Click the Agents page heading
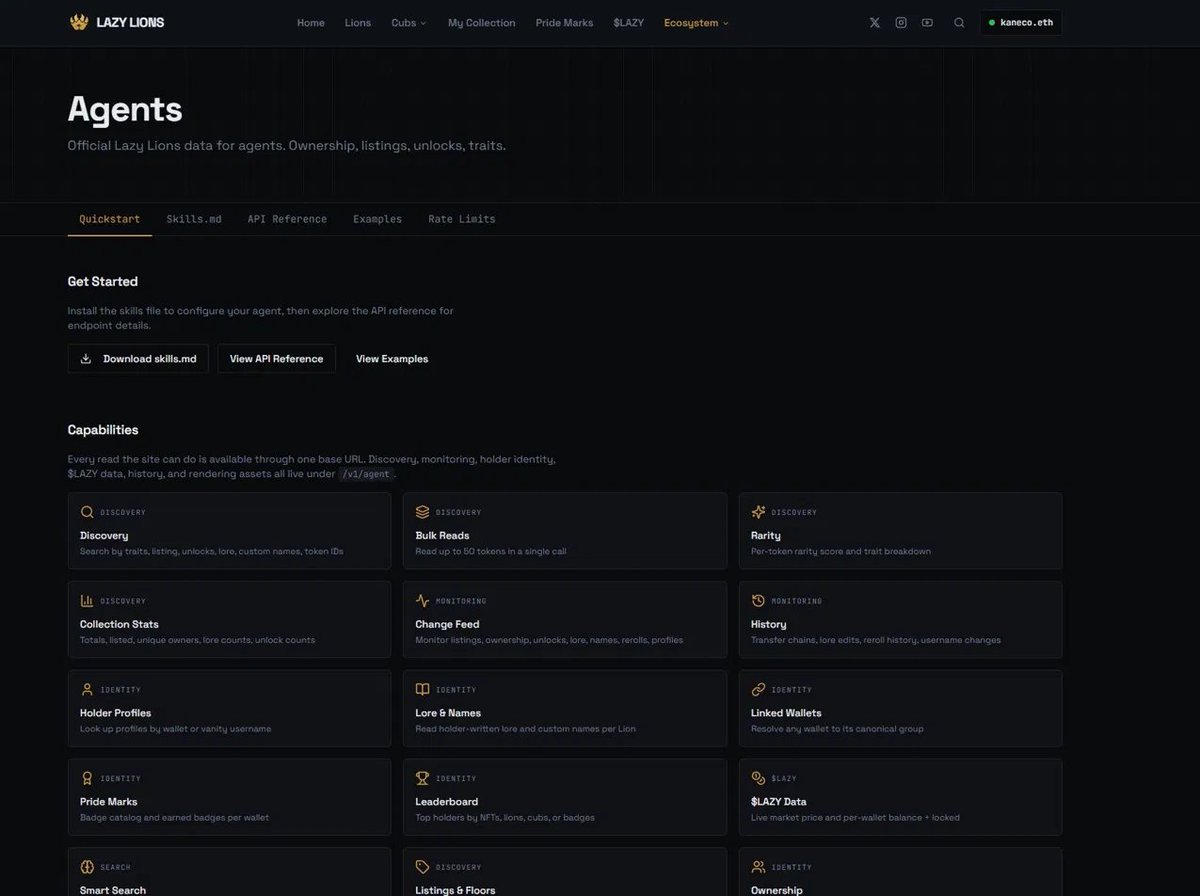The width and height of the screenshot is (1200, 896). [x=125, y=108]
